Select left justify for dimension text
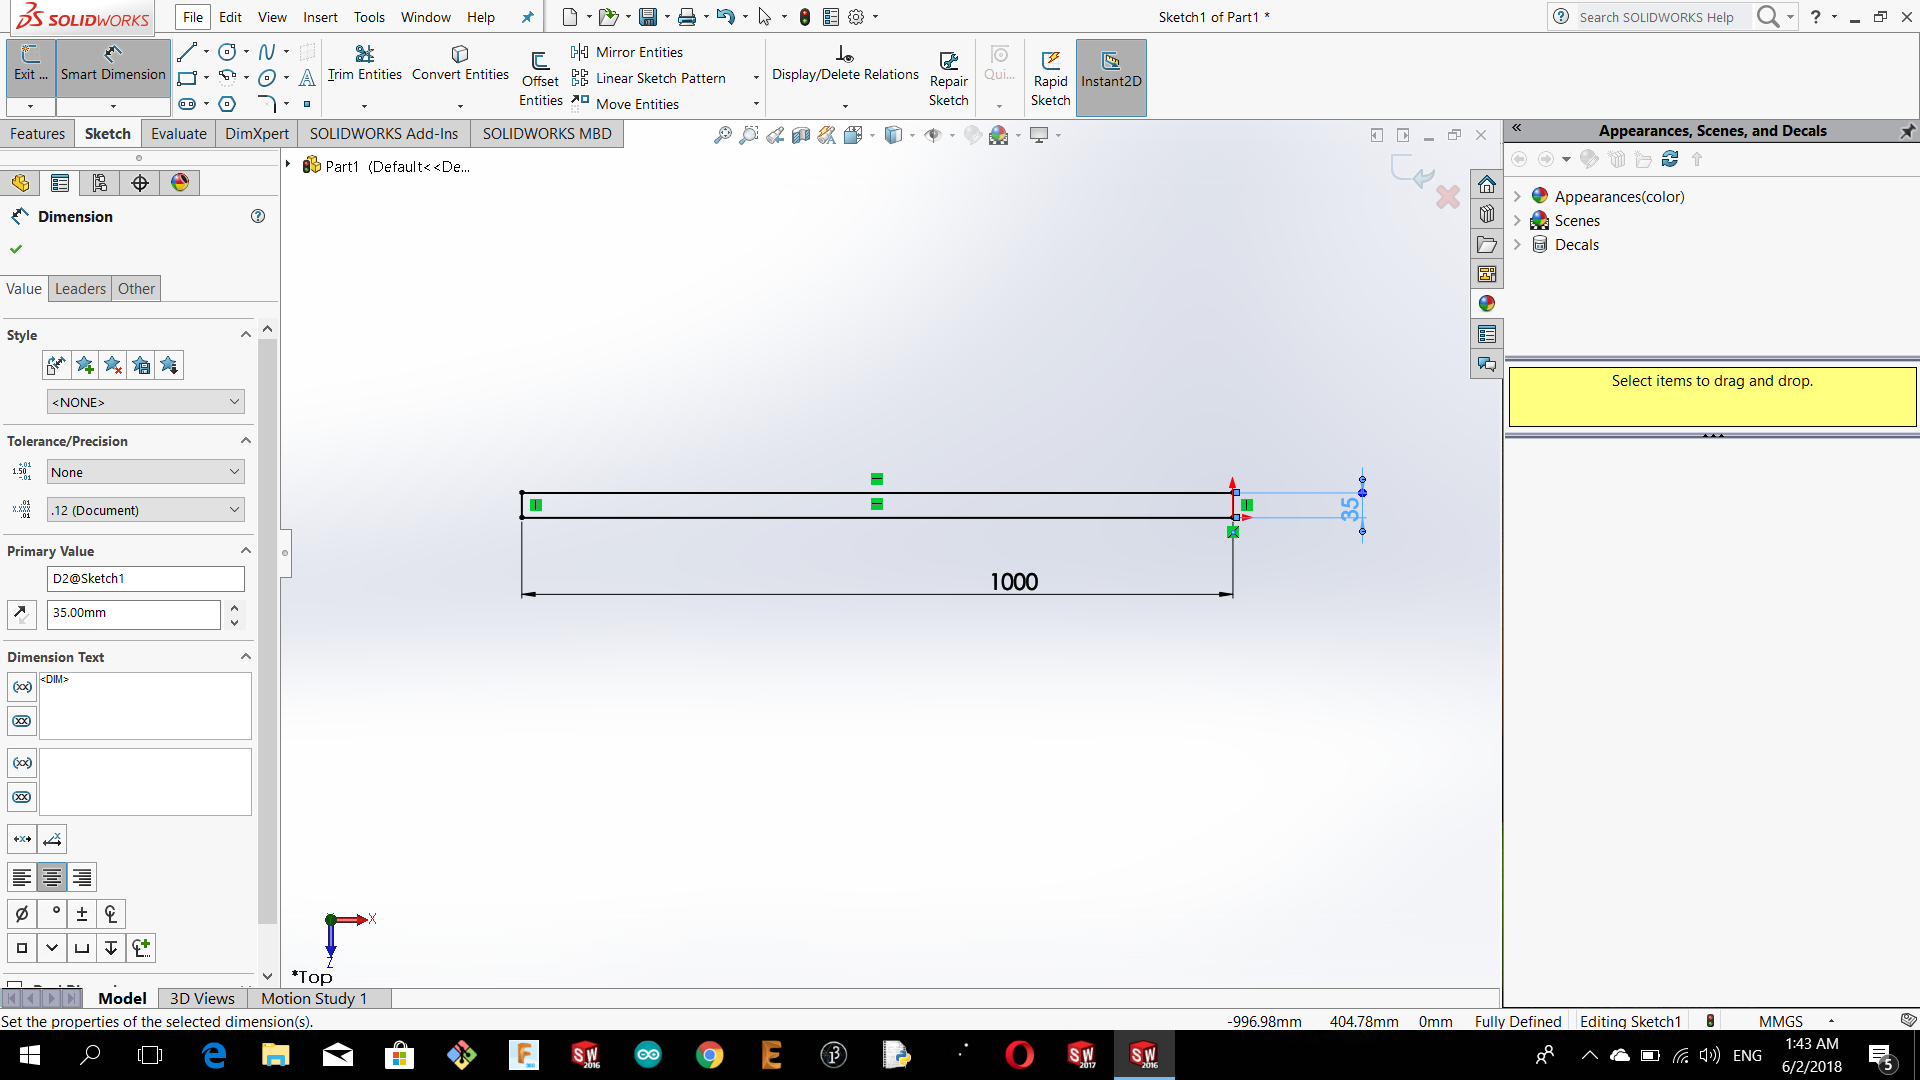Viewport: 1920px width, 1080px height. coord(22,878)
